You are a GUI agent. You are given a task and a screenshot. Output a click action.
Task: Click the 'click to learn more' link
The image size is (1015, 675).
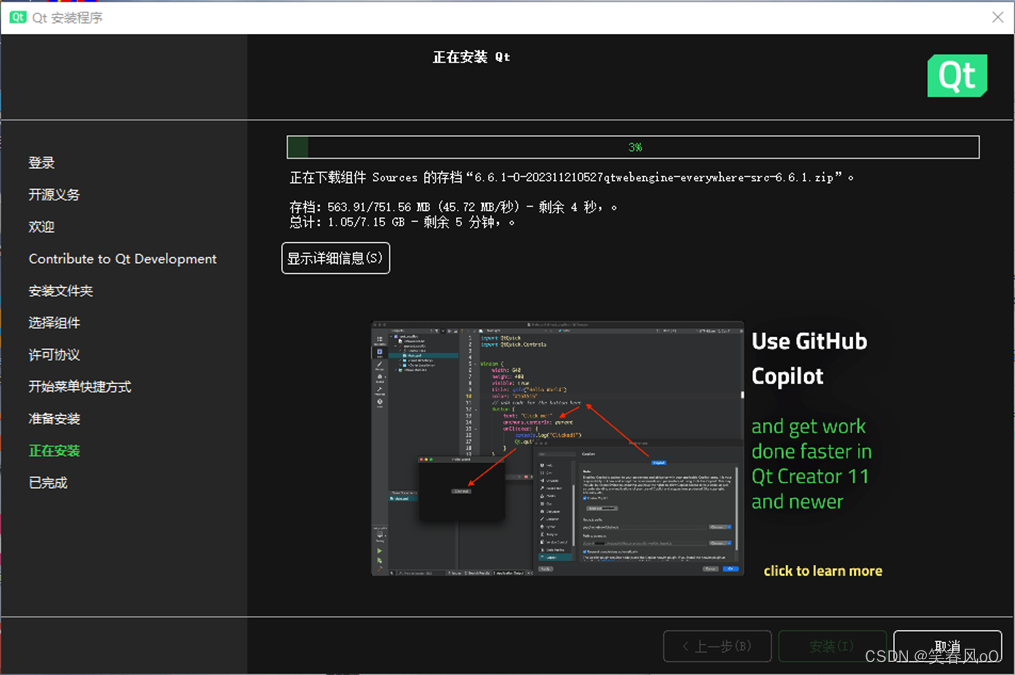coord(823,571)
